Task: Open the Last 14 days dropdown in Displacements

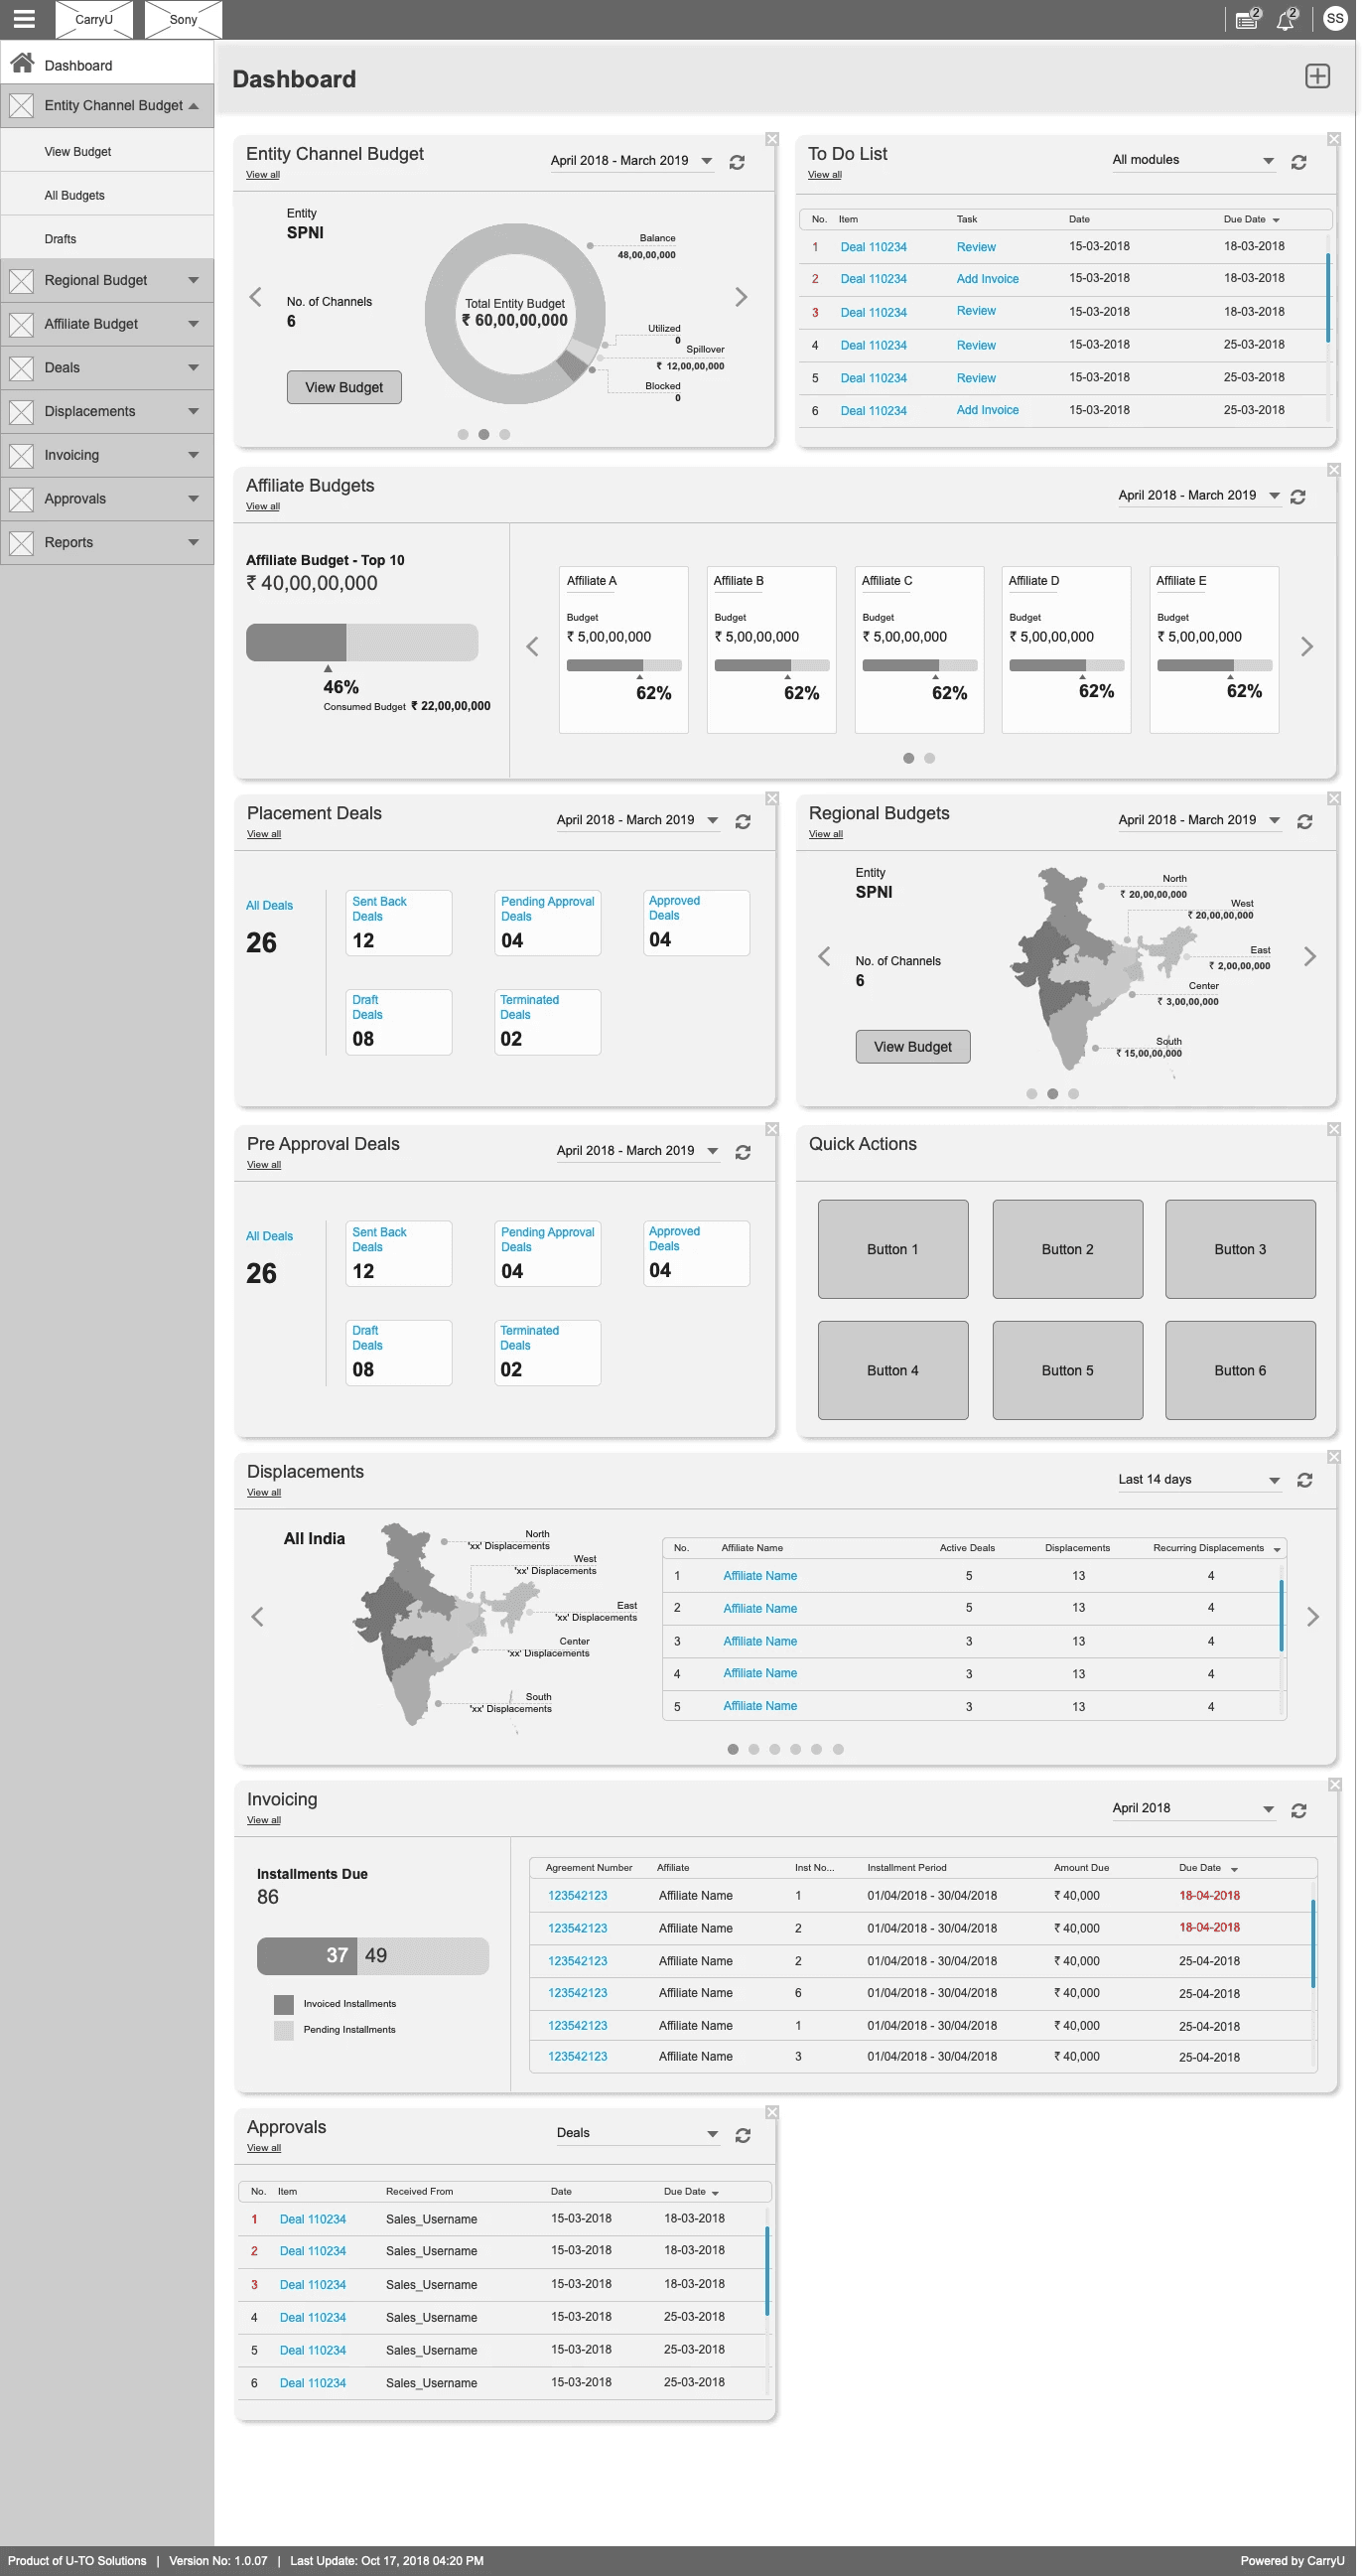Action: [1199, 1480]
